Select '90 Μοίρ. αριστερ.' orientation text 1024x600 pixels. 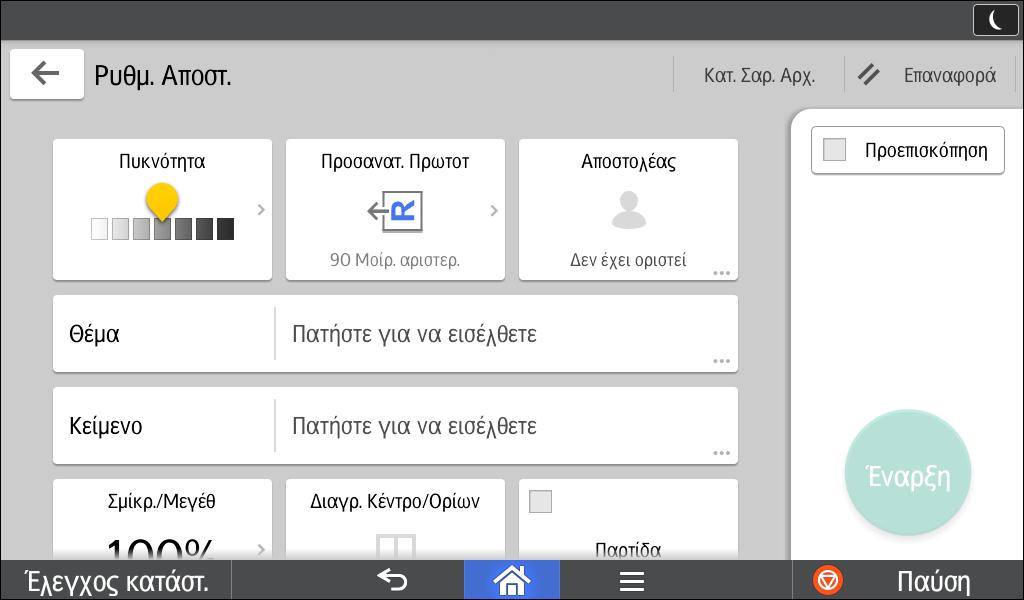(394, 260)
